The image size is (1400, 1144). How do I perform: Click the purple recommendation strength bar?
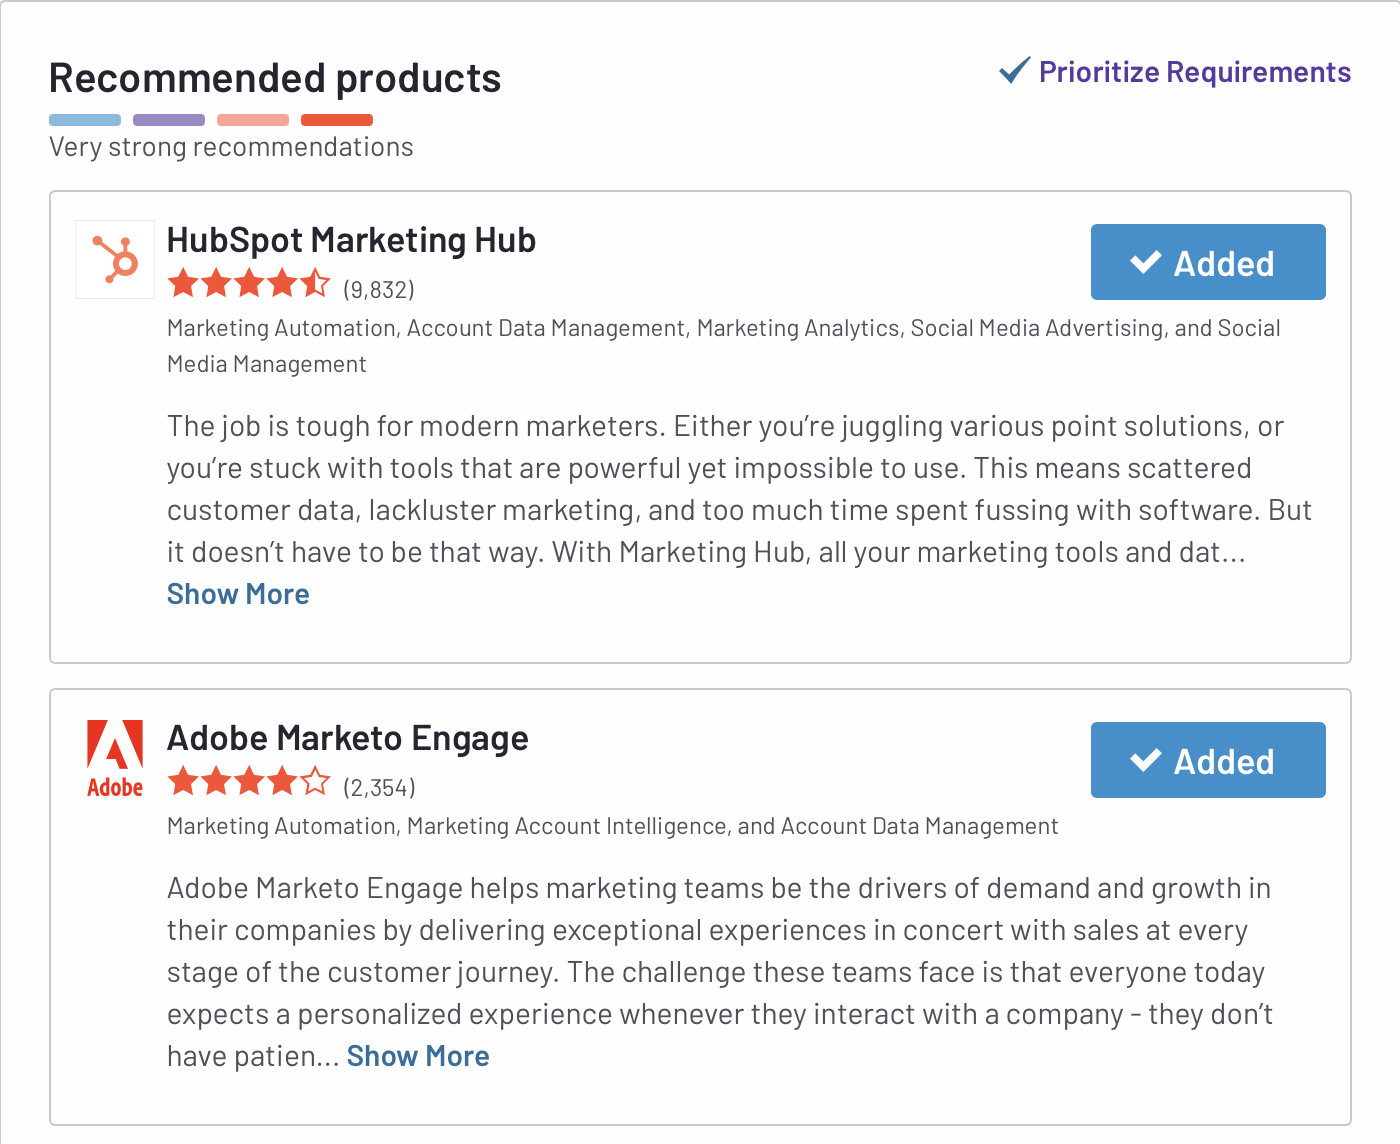click(x=169, y=120)
